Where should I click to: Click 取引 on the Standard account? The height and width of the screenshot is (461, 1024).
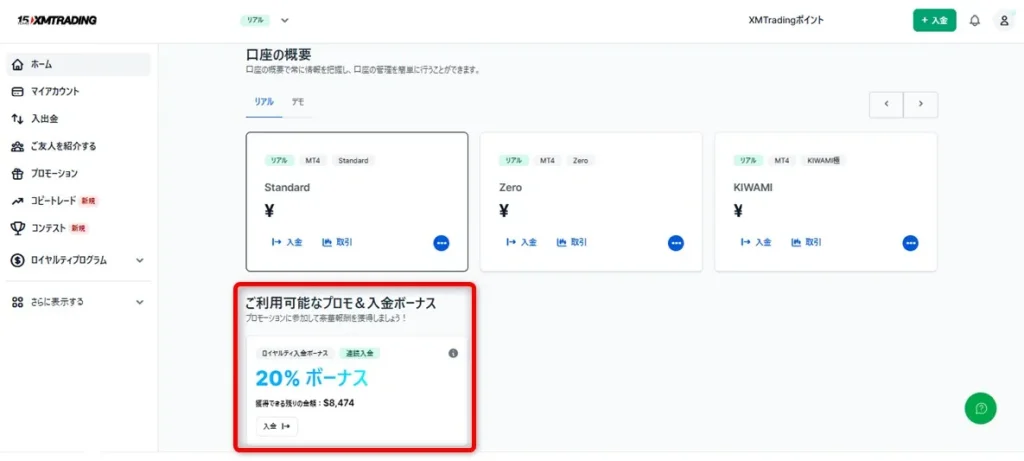338,242
